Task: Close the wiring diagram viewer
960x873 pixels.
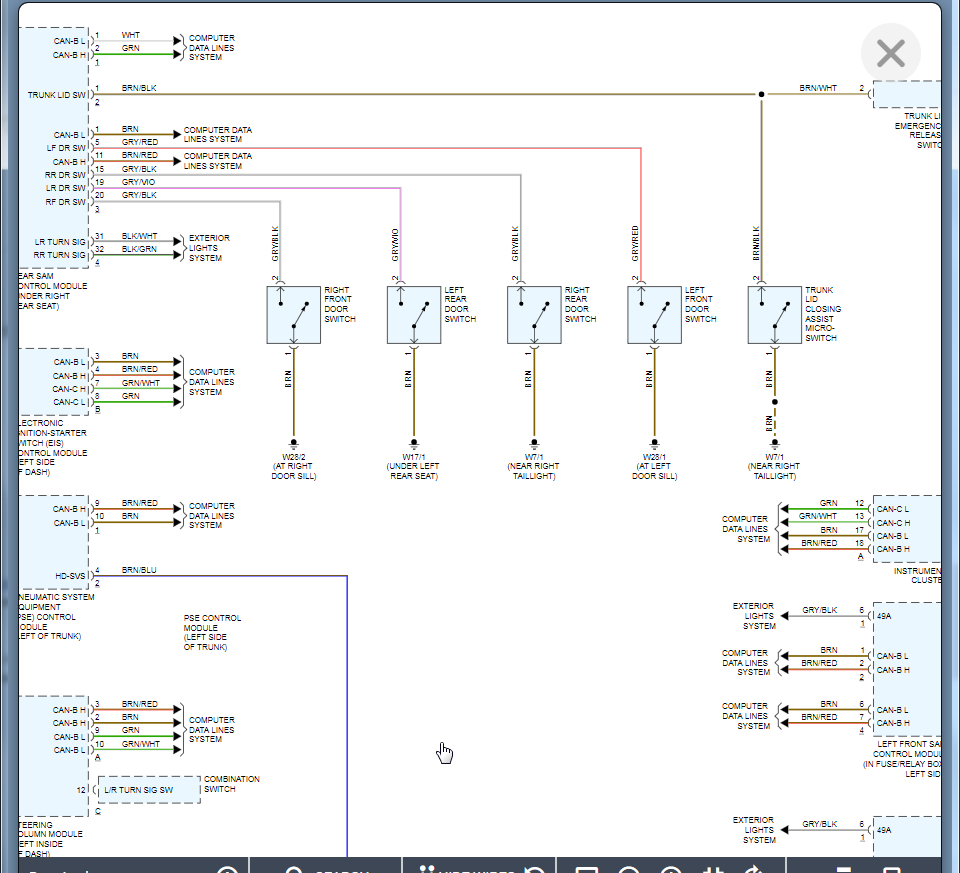Action: (890, 54)
